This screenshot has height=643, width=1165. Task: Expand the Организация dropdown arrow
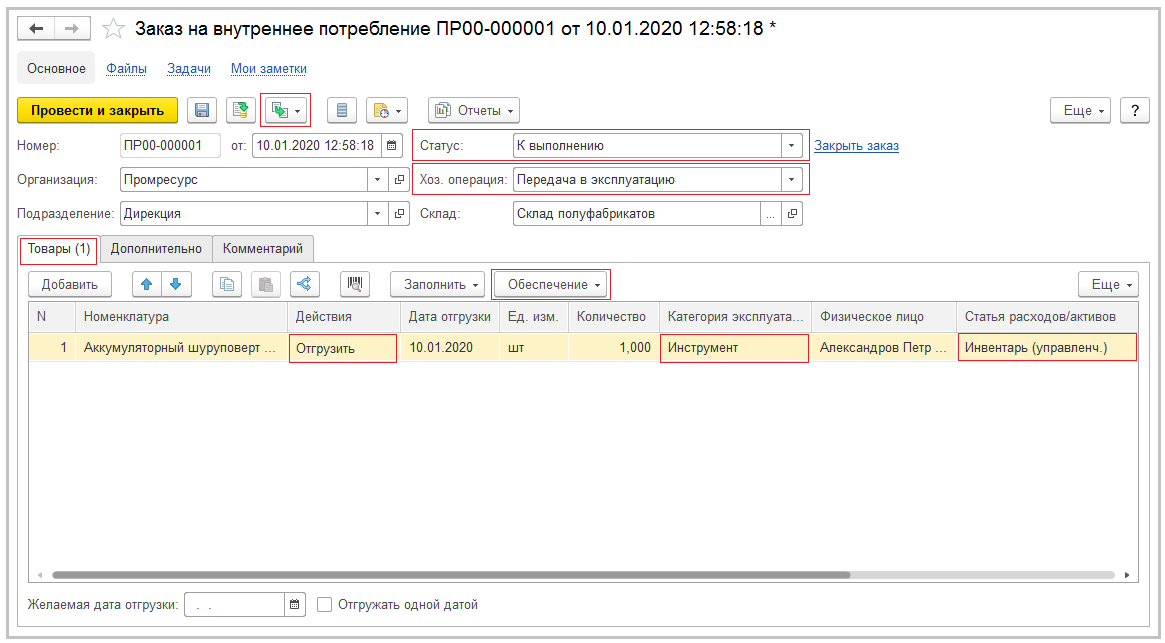[377, 180]
